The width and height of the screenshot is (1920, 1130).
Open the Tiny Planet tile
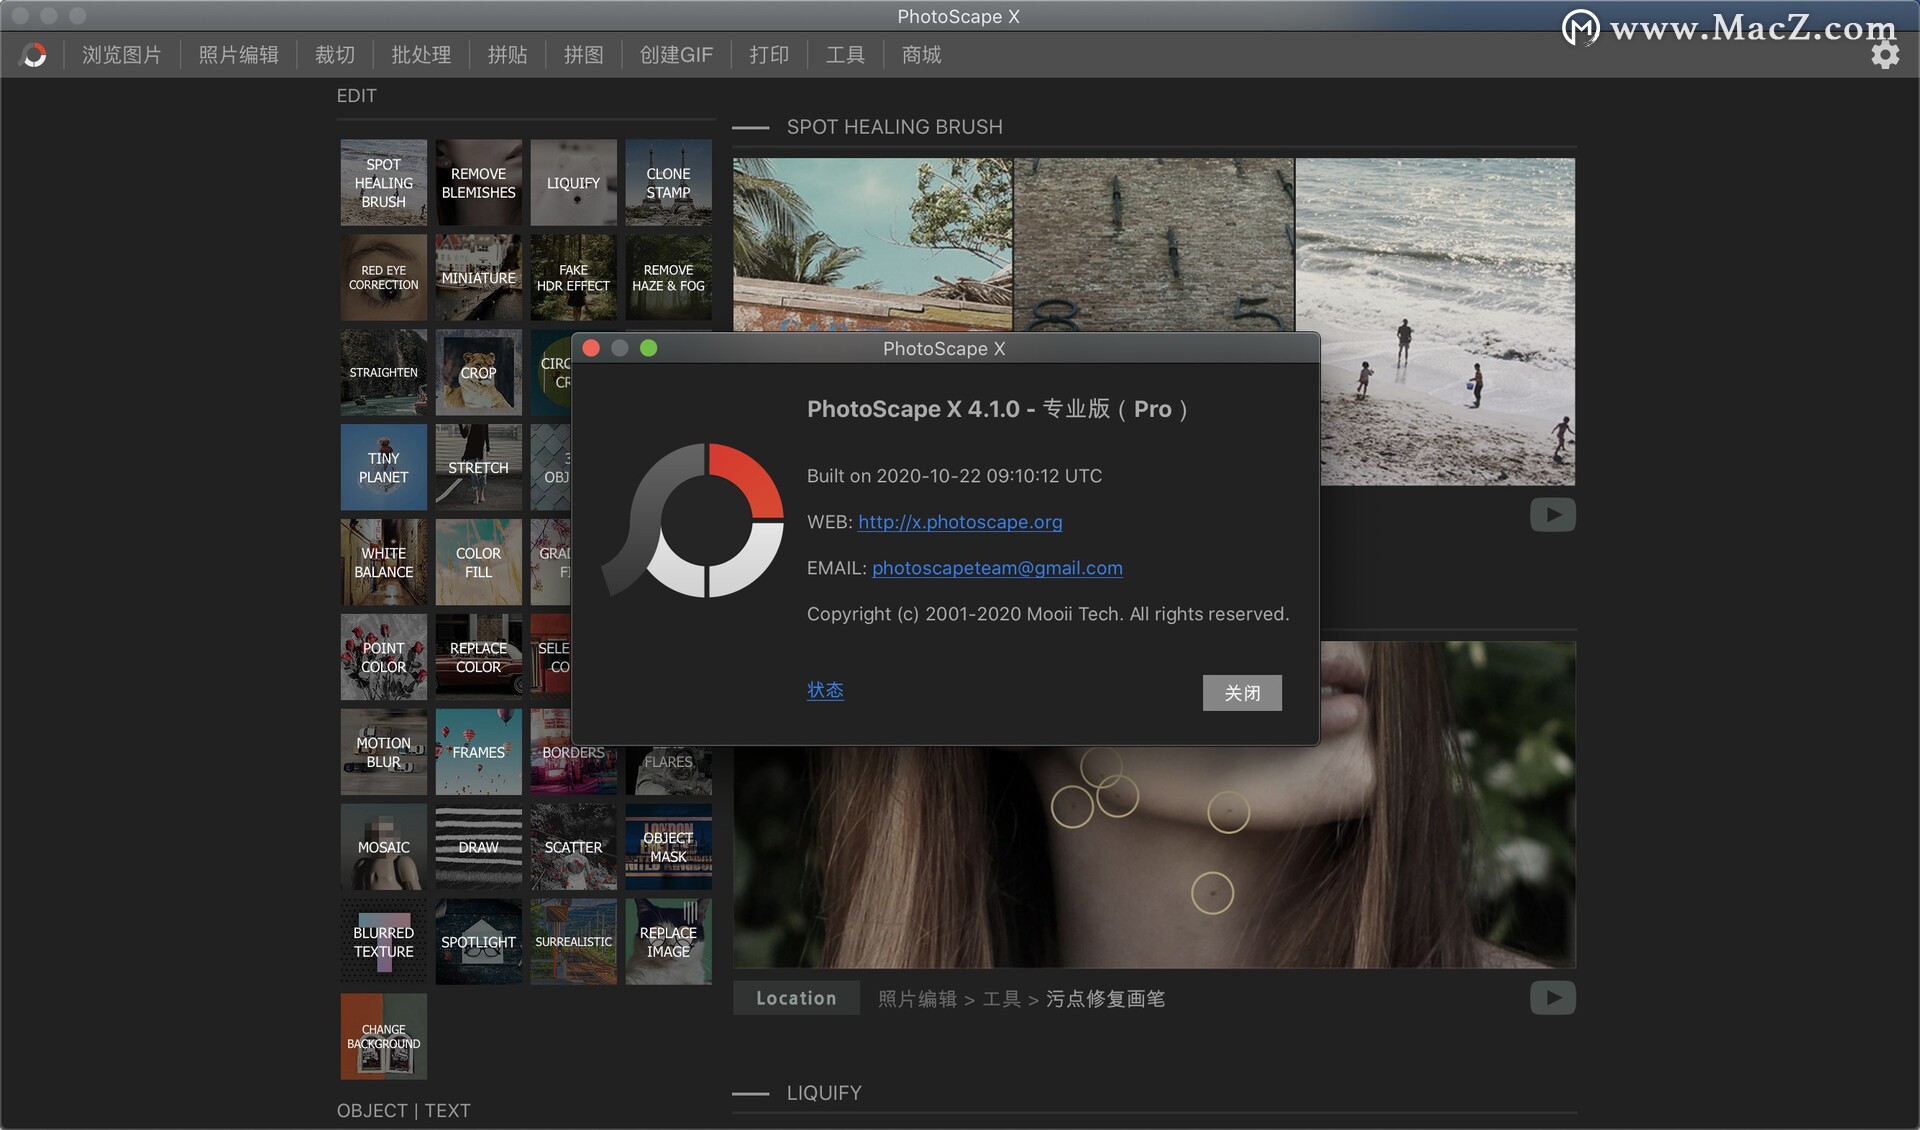pyautogui.click(x=383, y=467)
